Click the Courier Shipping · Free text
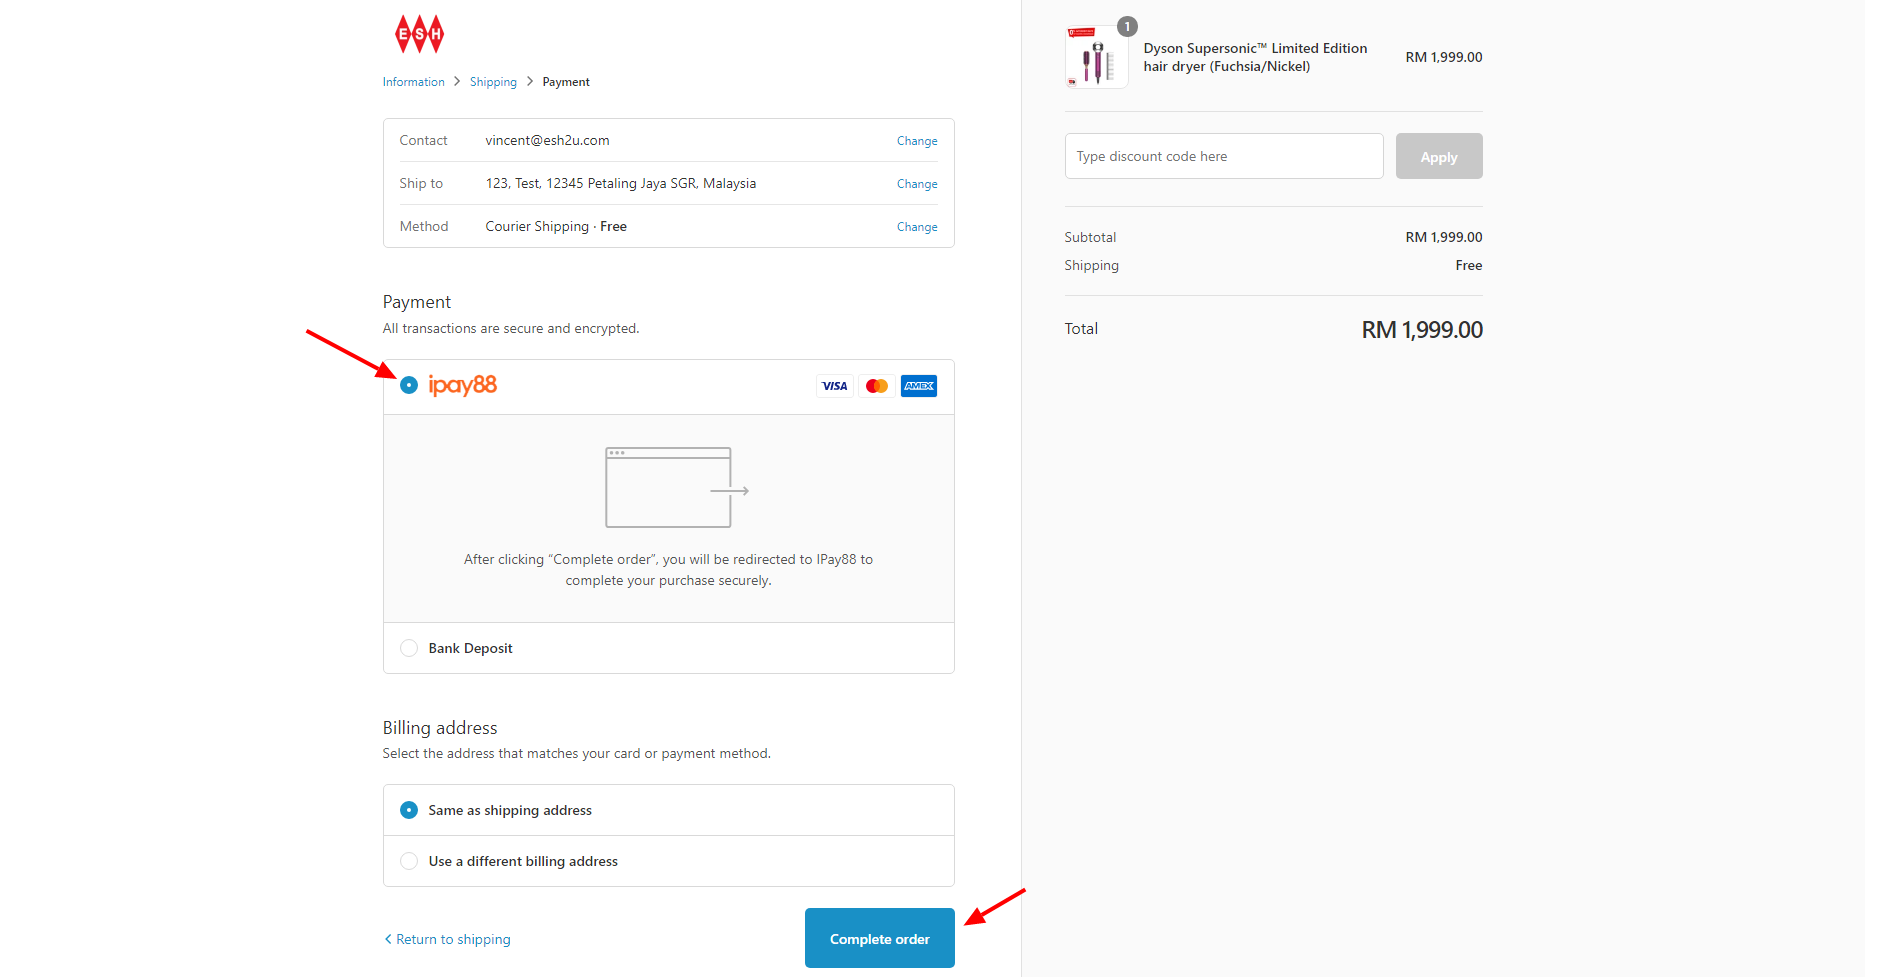The image size is (1880, 977). pos(556,226)
